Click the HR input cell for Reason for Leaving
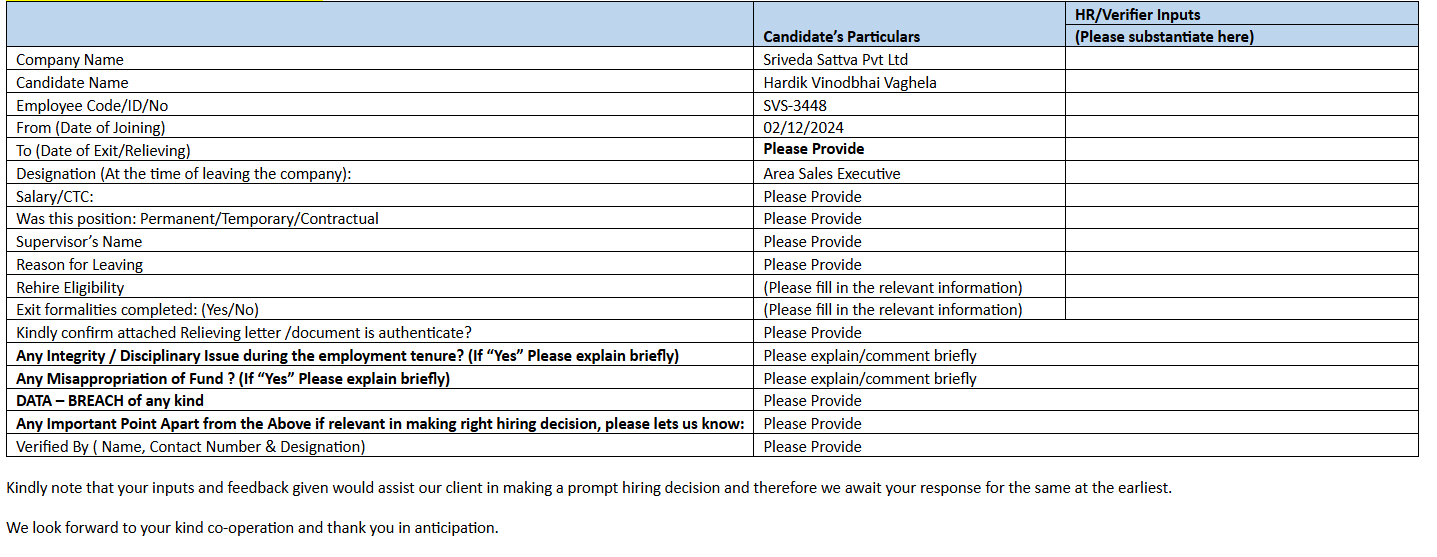This screenshot has width=1437, height=557. click(1241, 264)
